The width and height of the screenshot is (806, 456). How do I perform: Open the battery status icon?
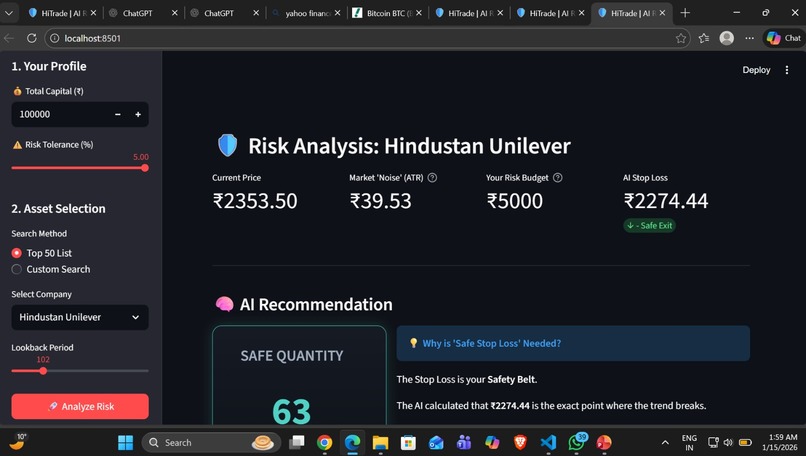pos(745,443)
